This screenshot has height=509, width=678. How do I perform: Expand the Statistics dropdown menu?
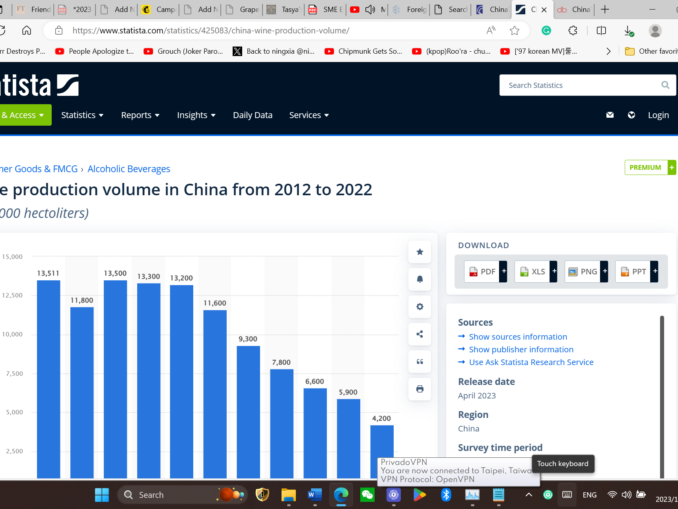pos(82,115)
